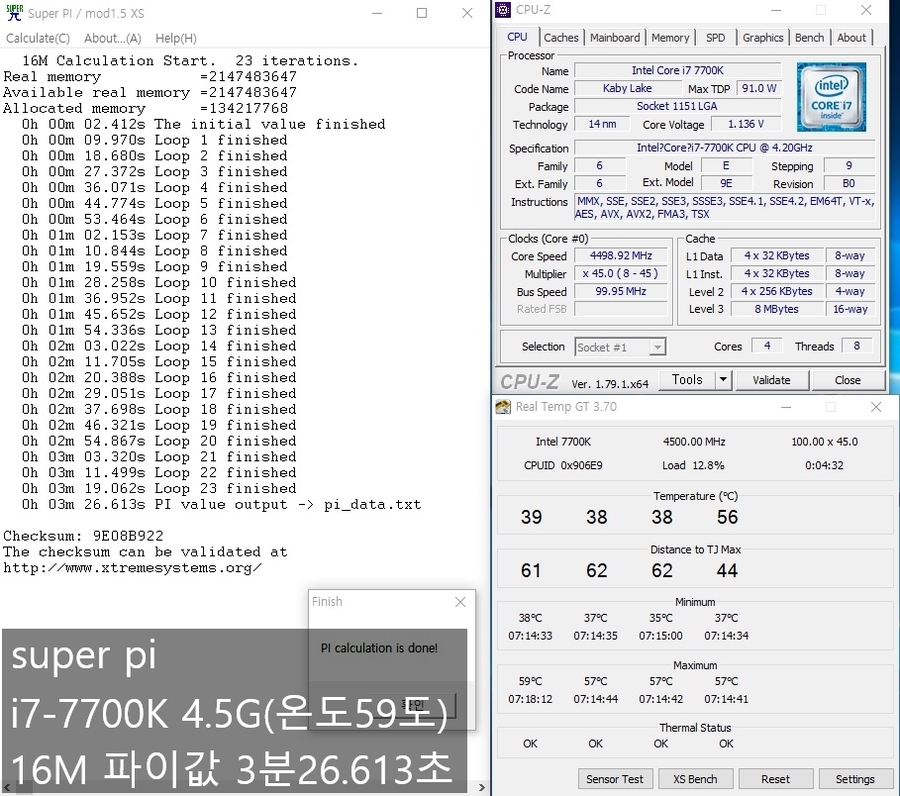Select the CPU tab in CPU-Z
Screen dimensions: 900x796
point(517,37)
